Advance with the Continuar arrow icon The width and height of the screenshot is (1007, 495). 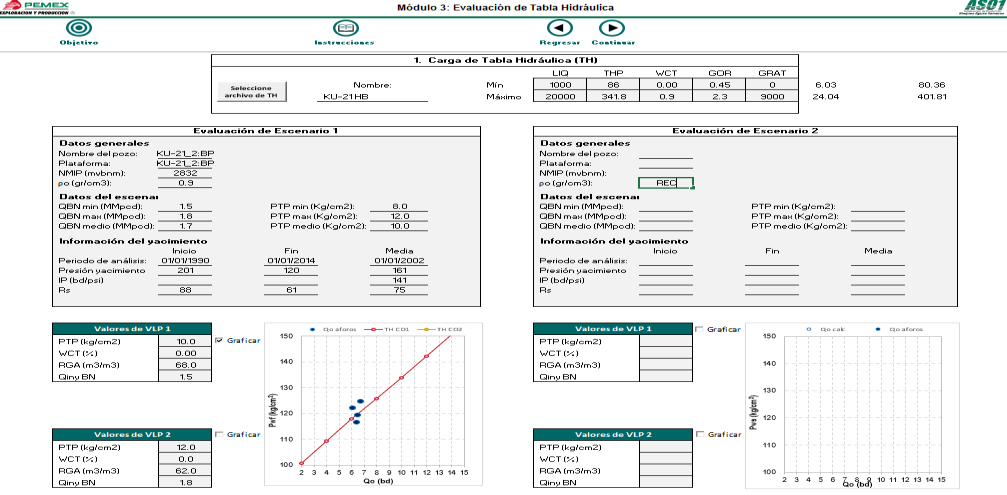point(612,28)
